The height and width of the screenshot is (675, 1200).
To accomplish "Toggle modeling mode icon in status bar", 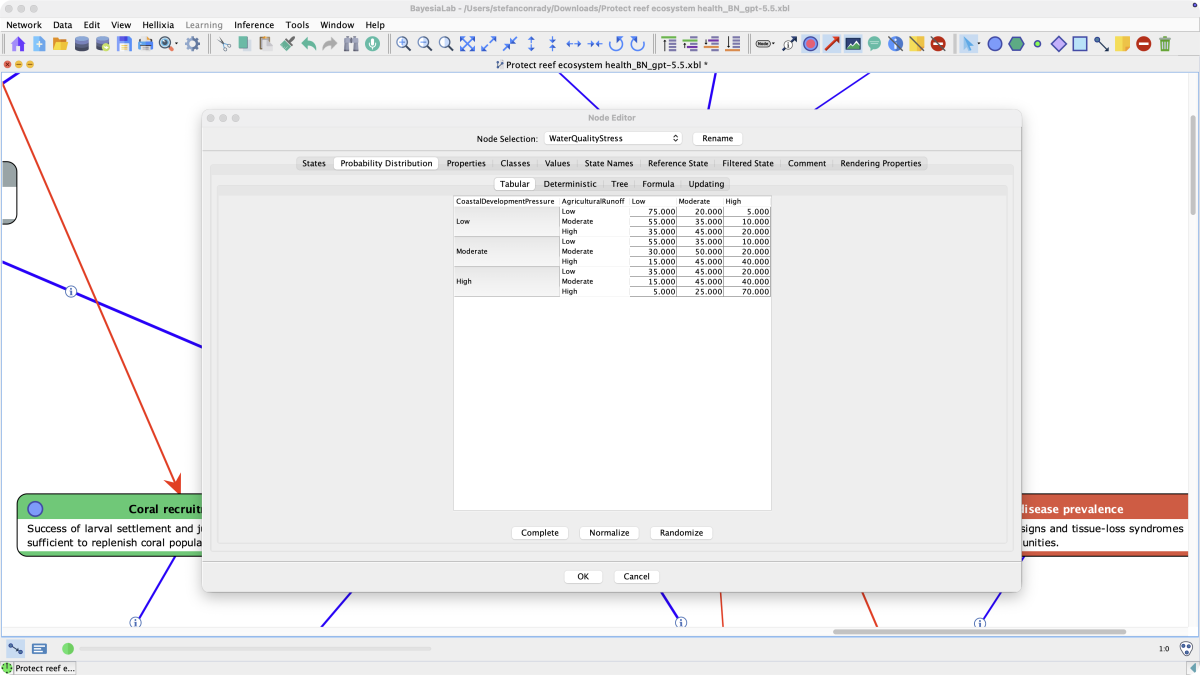I will pyautogui.click(x=16, y=649).
